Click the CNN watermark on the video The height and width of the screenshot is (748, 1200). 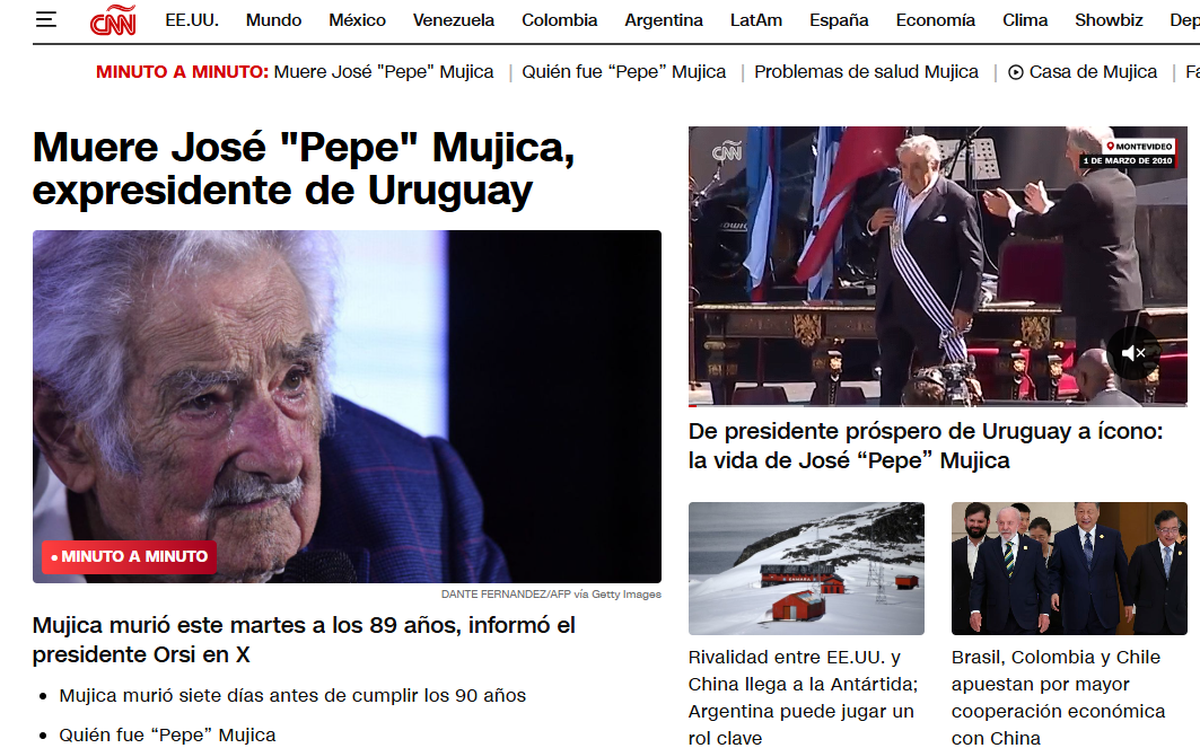click(727, 153)
